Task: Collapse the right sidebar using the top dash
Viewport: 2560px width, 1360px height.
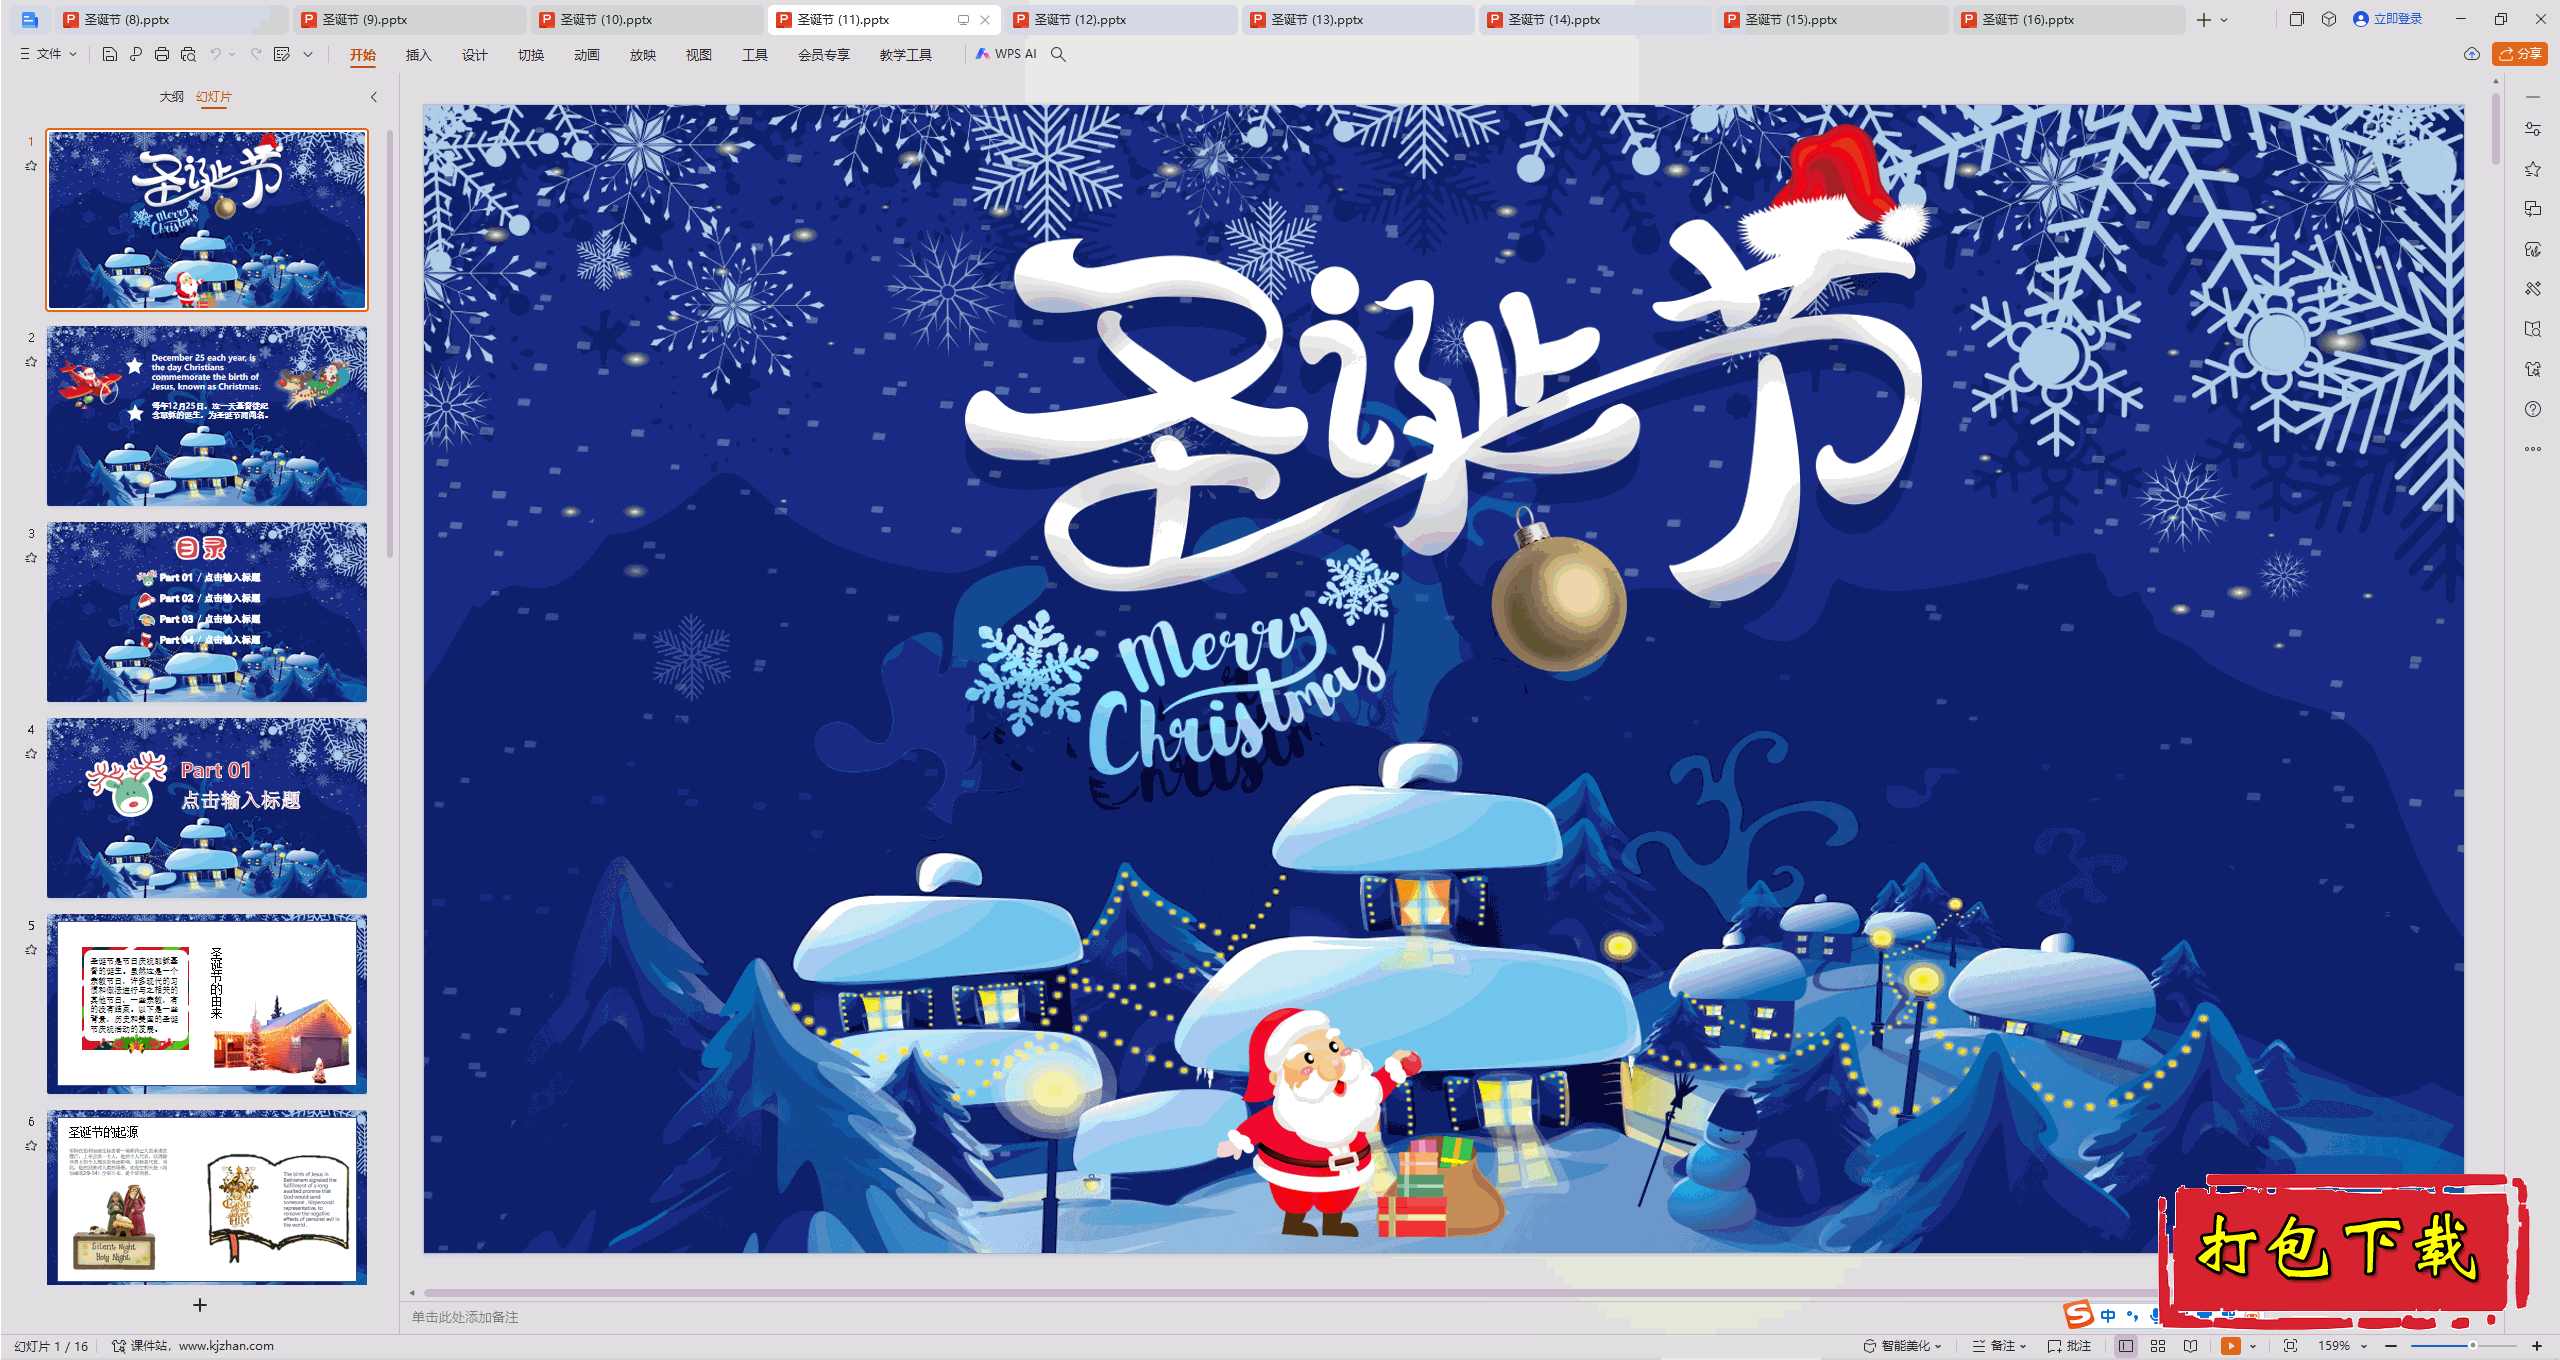Action: (x=2533, y=97)
